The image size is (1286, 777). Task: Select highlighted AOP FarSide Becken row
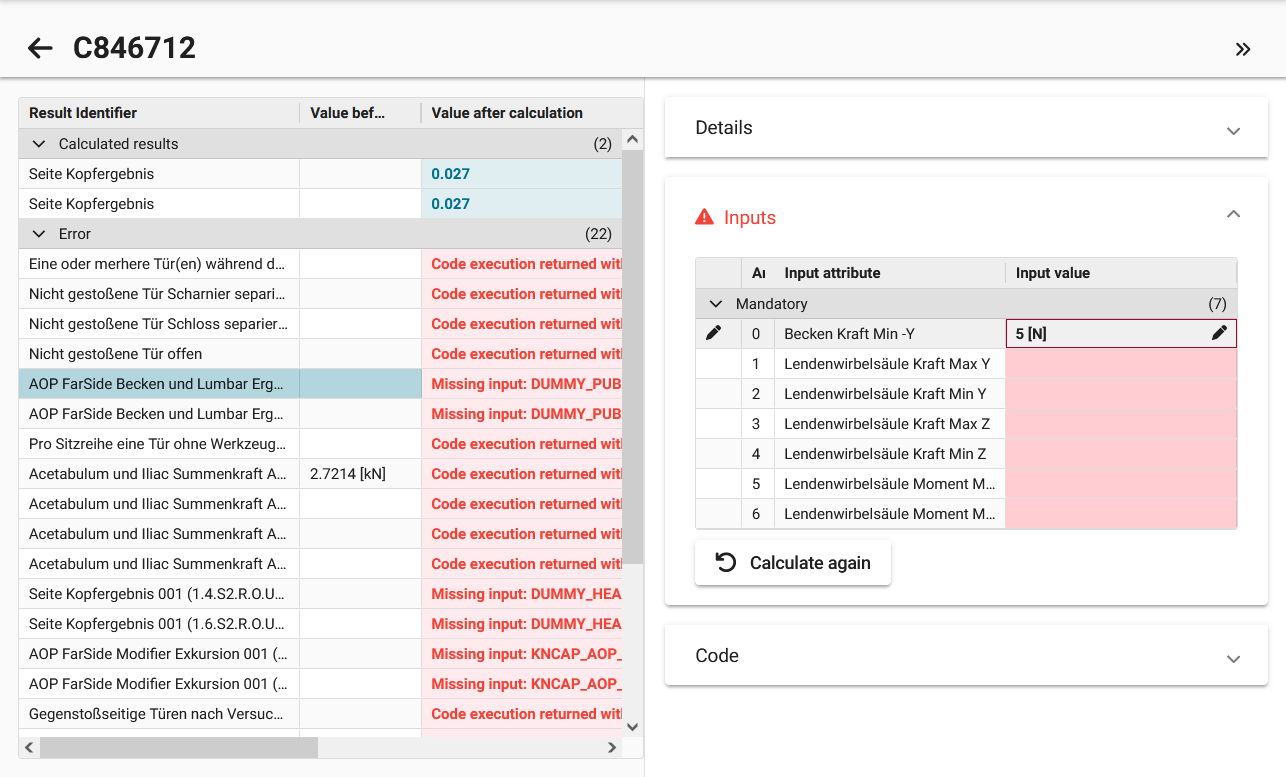click(x=320, y=384)
